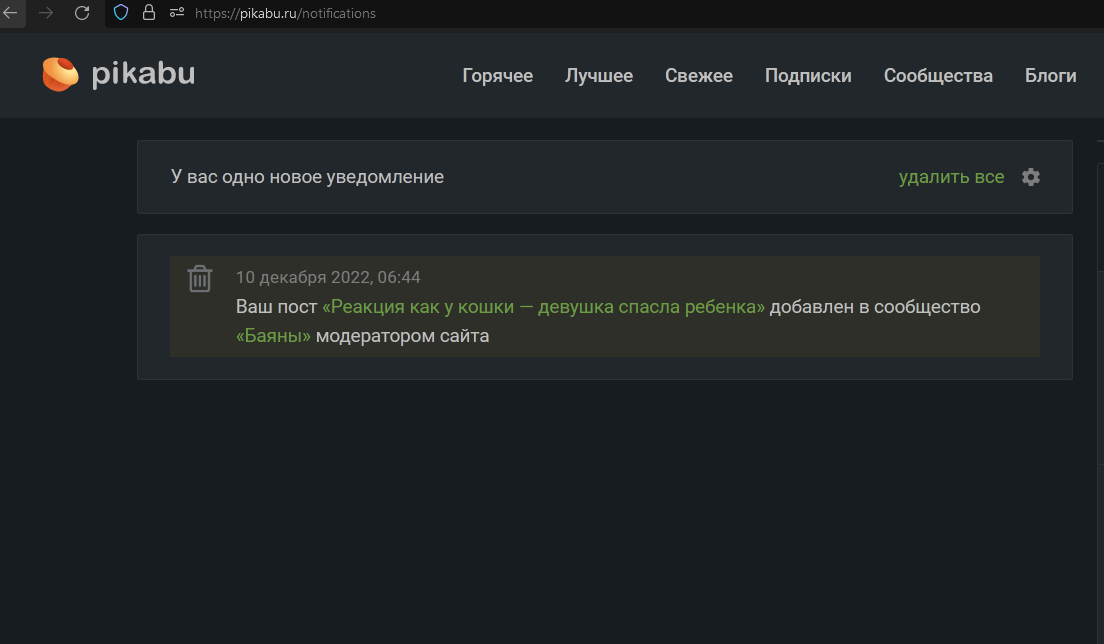Click the удалить все link
The height and width of the screenshot is (644, 1104).
pyautogui.click(x=951, y=177)
